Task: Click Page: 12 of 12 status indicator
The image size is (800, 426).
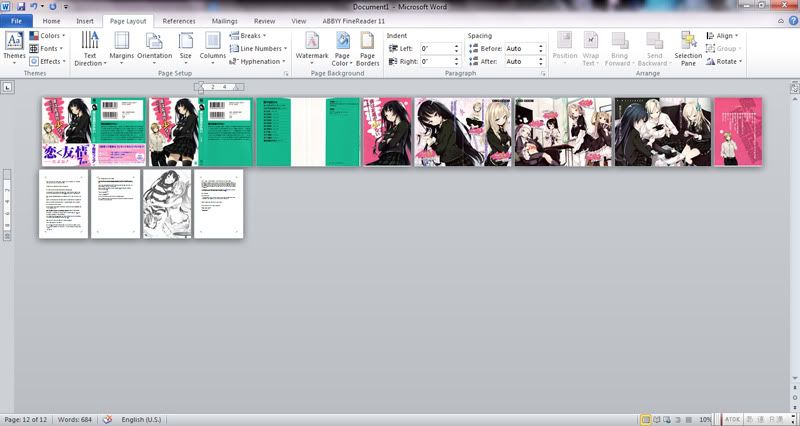Action: [26, 419]
